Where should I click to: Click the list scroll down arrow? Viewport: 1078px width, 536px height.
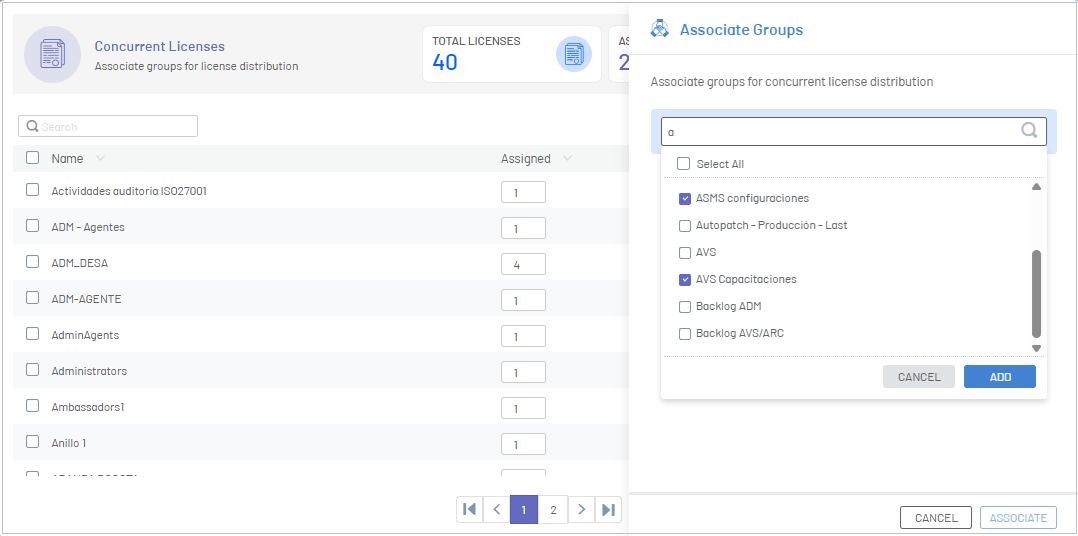1036,348
